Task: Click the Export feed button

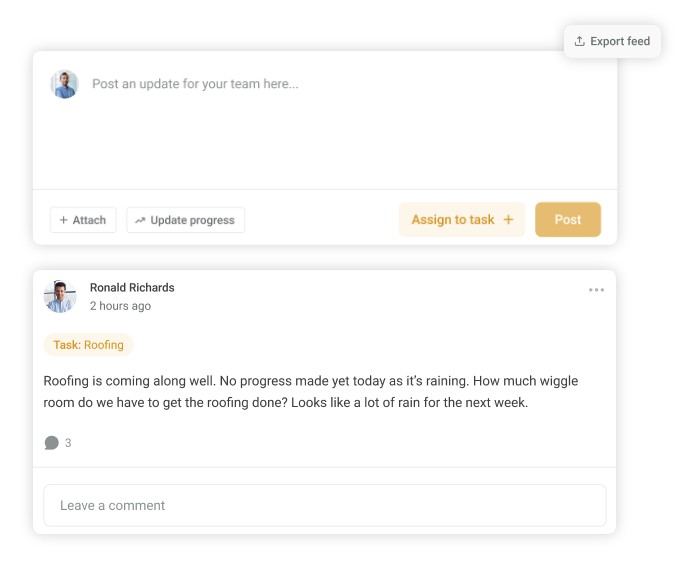Action: coord(612,42)
